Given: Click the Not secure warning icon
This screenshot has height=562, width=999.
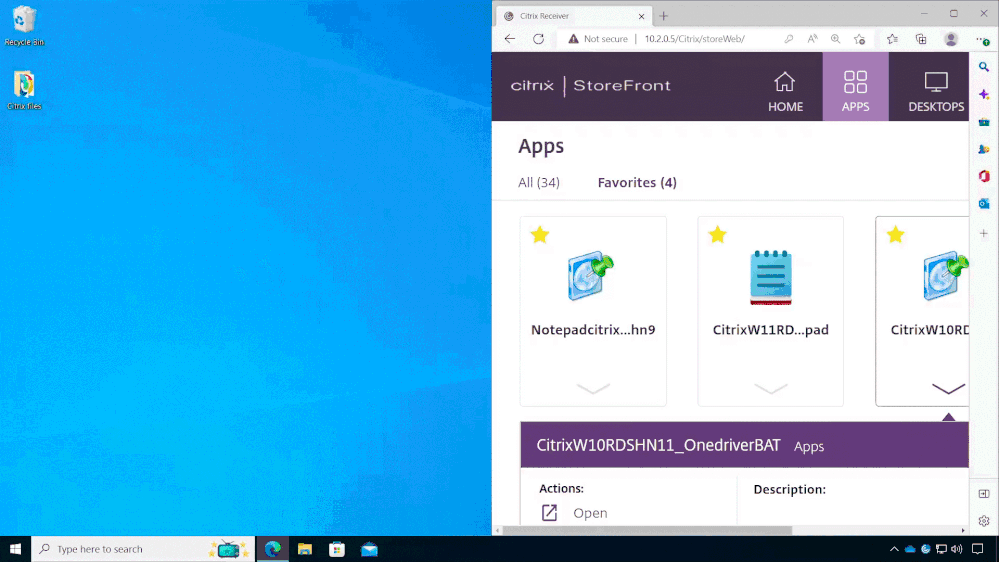Looking at the screenshot, I should (x=573, y=39).
